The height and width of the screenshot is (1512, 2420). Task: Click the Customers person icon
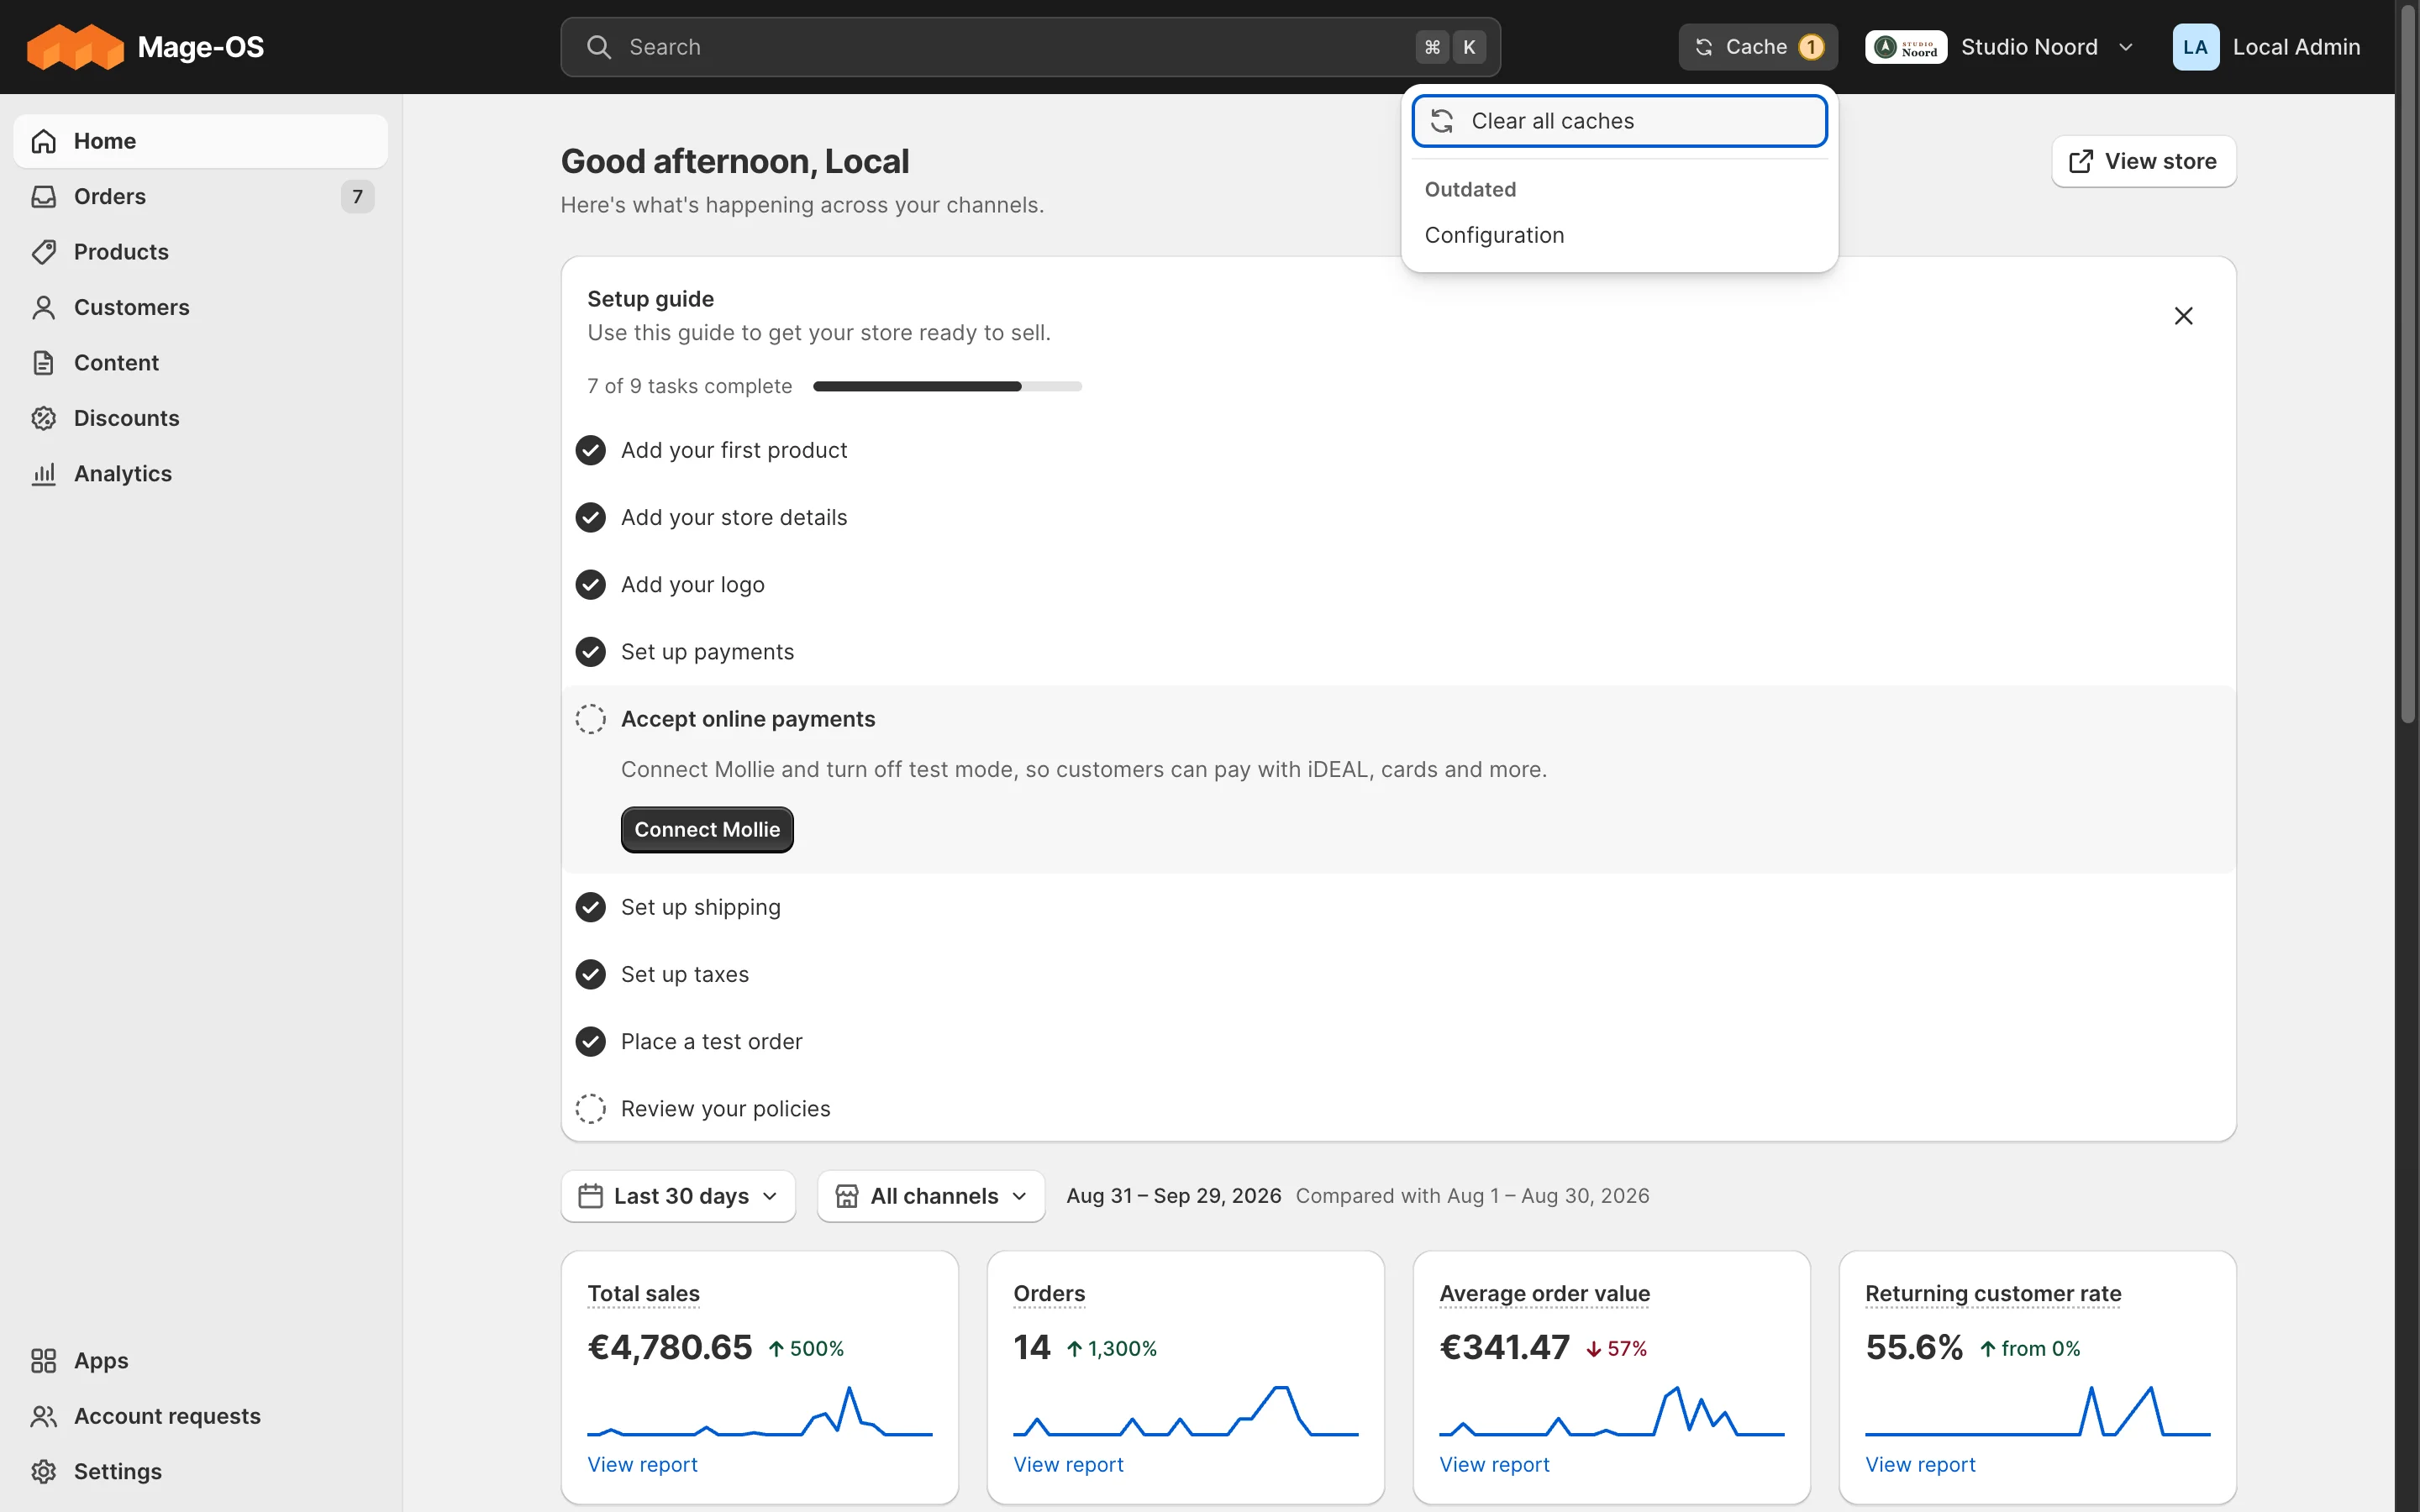pos(43,307)
